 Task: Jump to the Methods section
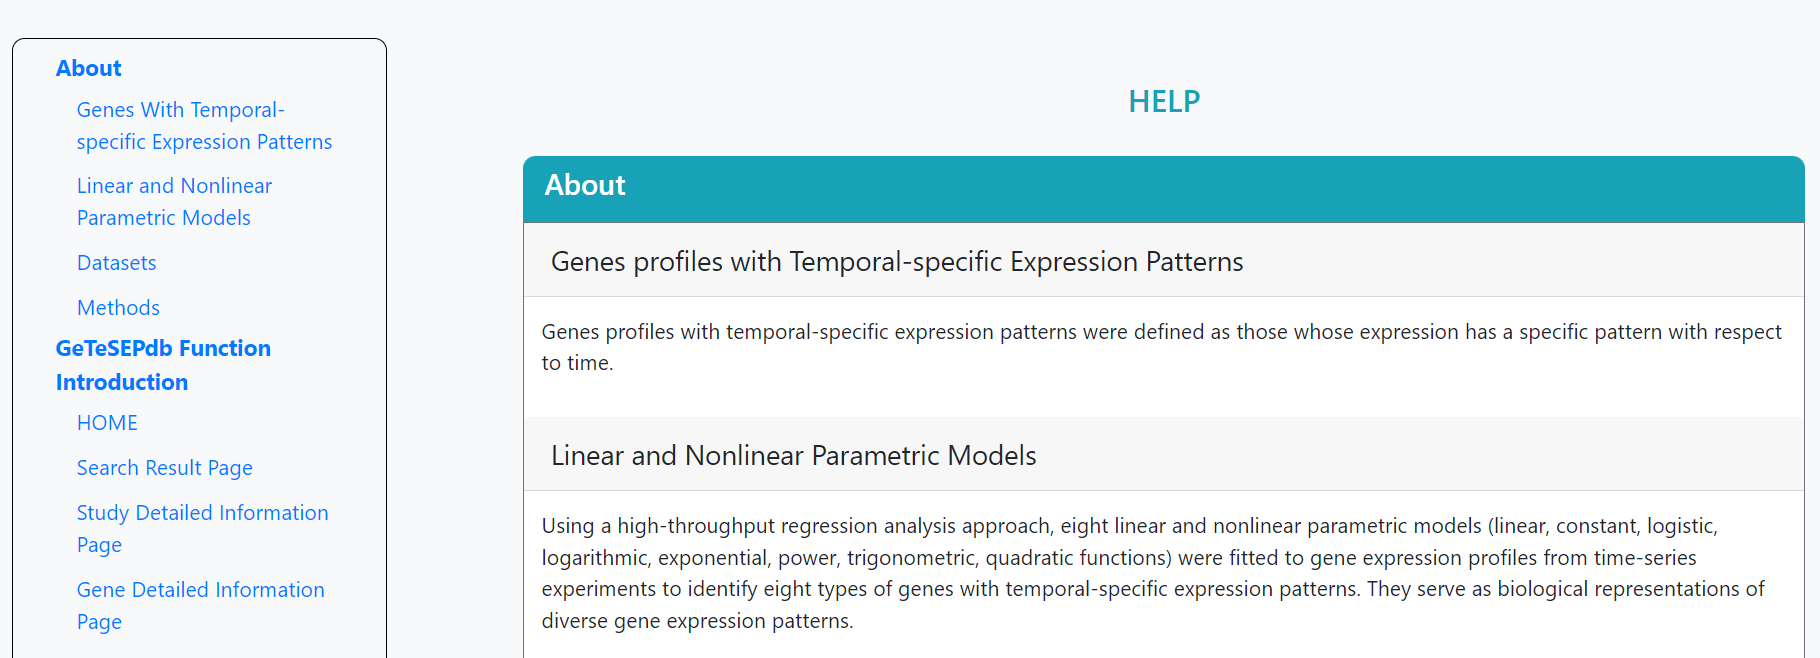tap(118, 308)
